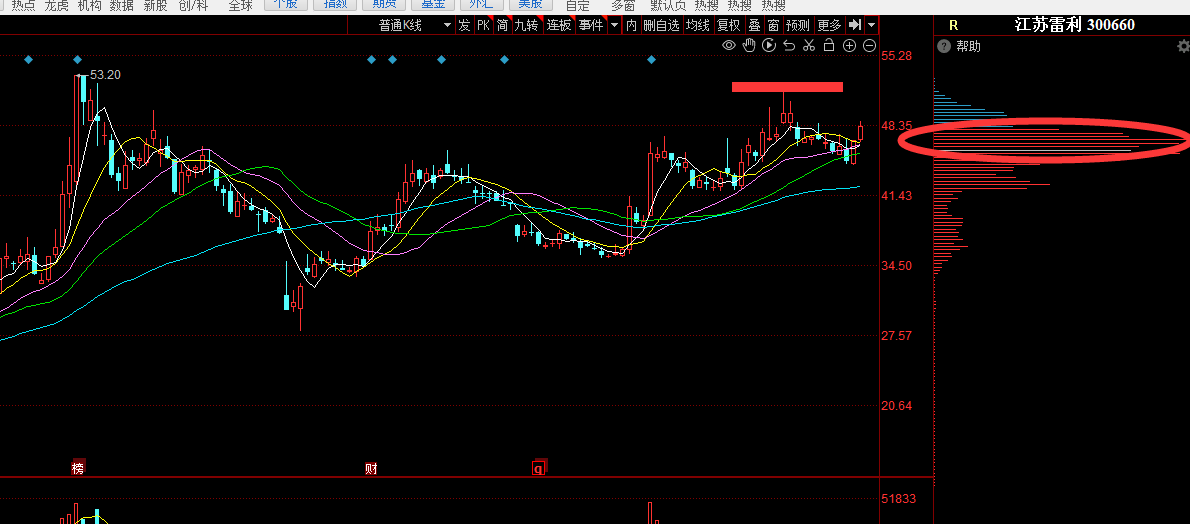The image size is (1190, 524).
Task: Toggle the eye visibility icon above the chart
Action: (729, 46)
